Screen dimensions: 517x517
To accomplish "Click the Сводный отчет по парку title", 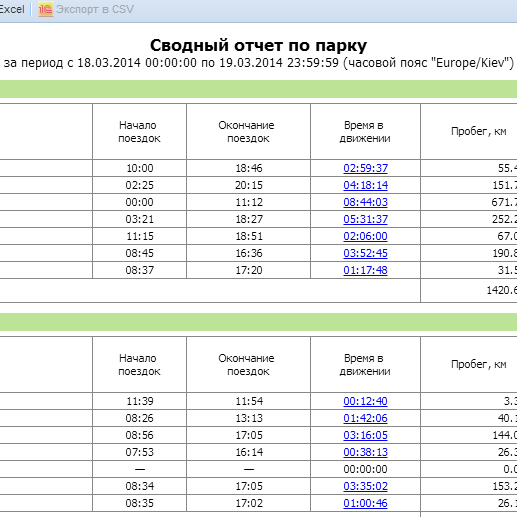I will click(x=258, y=45).
